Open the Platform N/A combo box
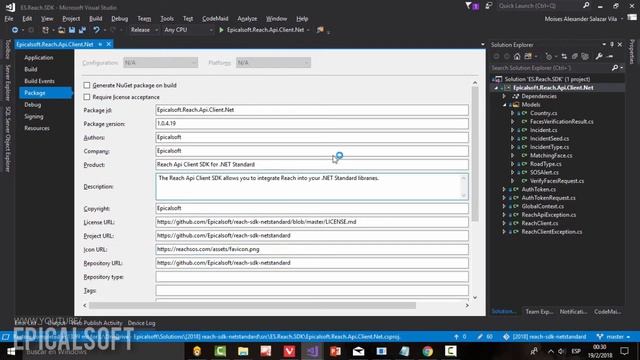640x360 pixels. coord(273,62)
